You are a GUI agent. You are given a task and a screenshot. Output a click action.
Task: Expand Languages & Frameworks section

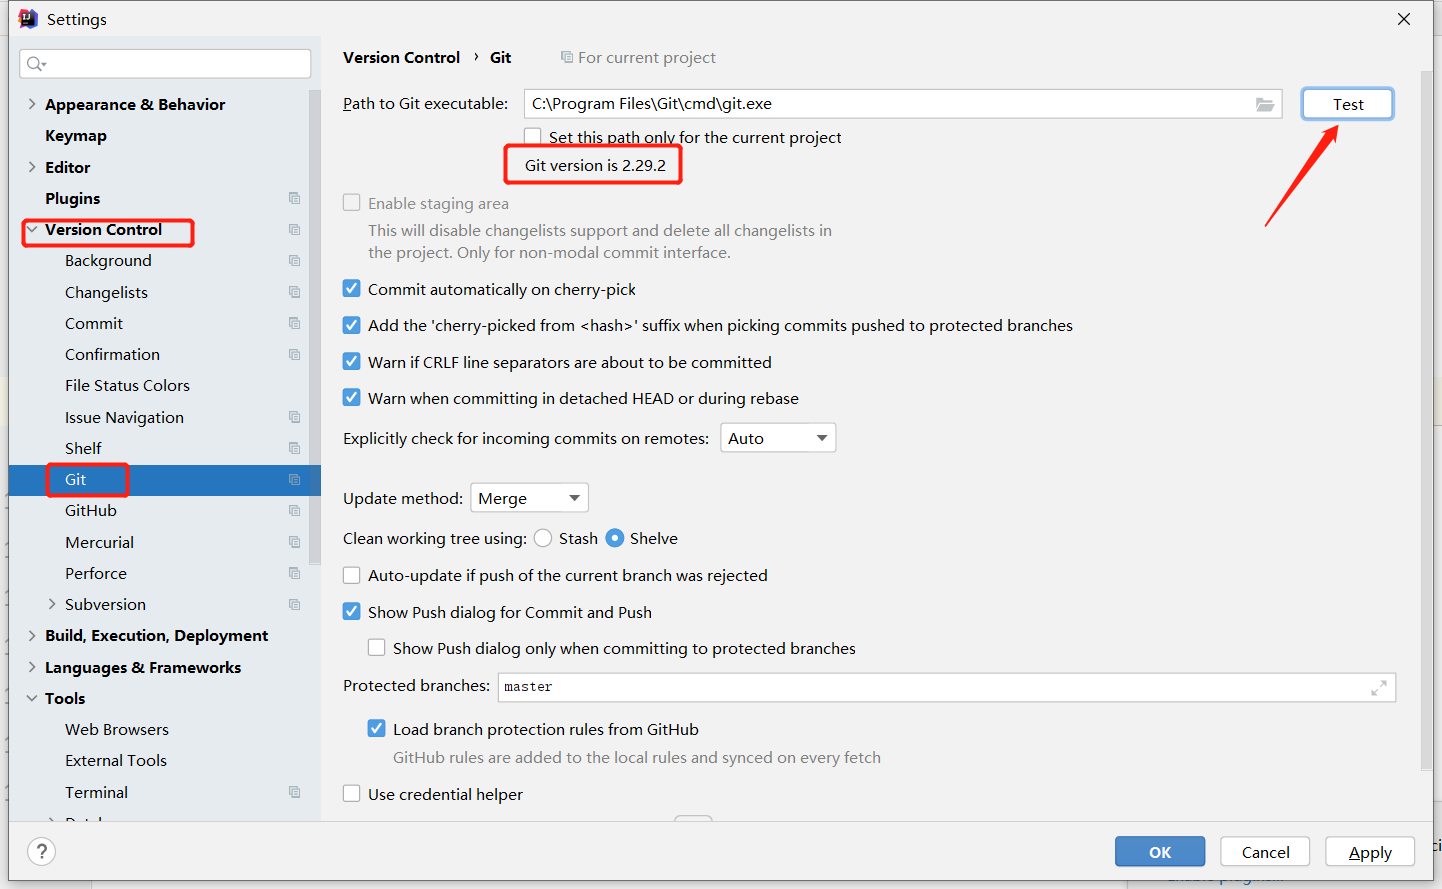tap(32, 667)
